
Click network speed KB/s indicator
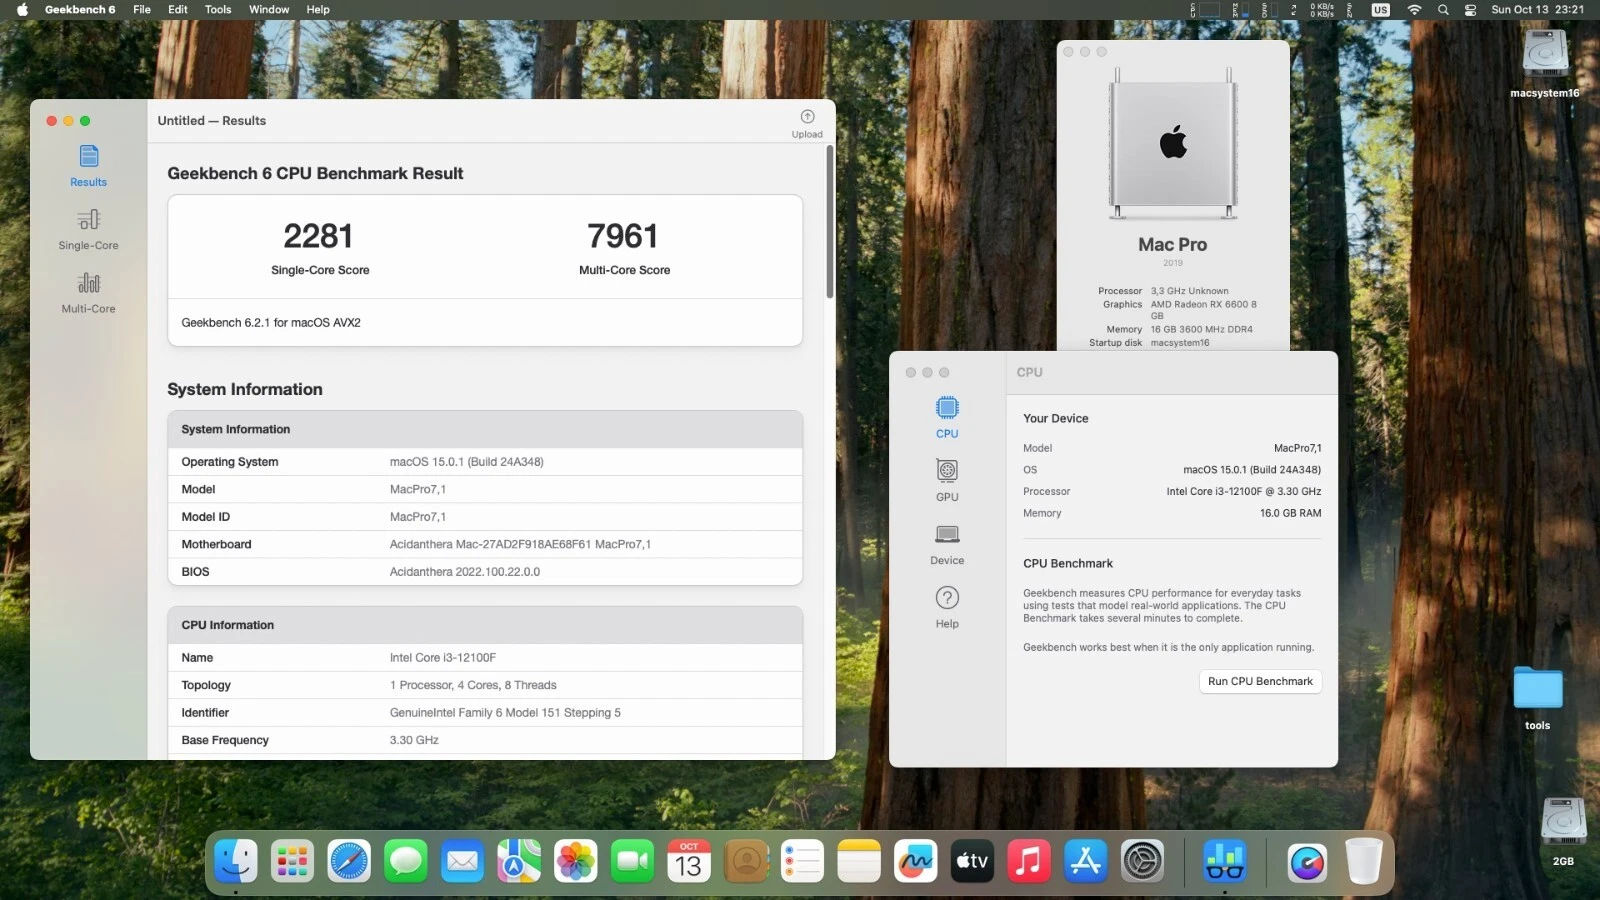coord(1322,10)
